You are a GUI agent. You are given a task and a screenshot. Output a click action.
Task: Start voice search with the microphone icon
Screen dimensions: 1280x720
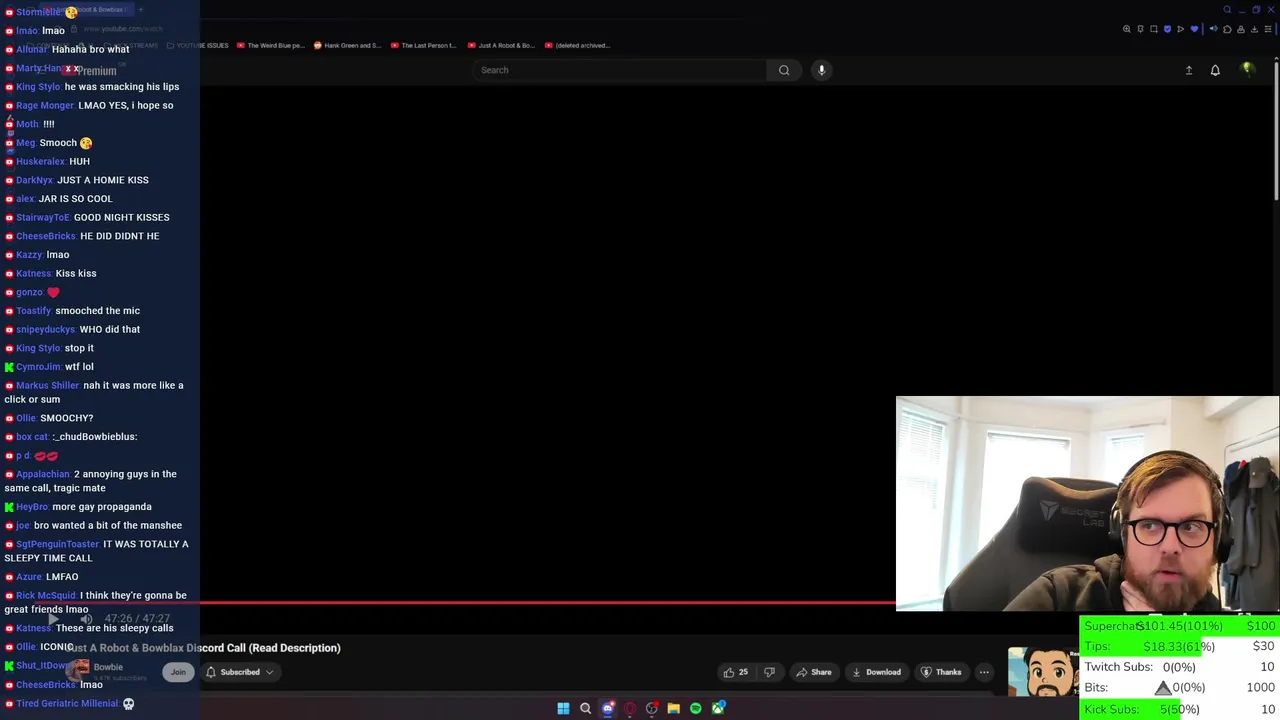[x=821, y=70]
